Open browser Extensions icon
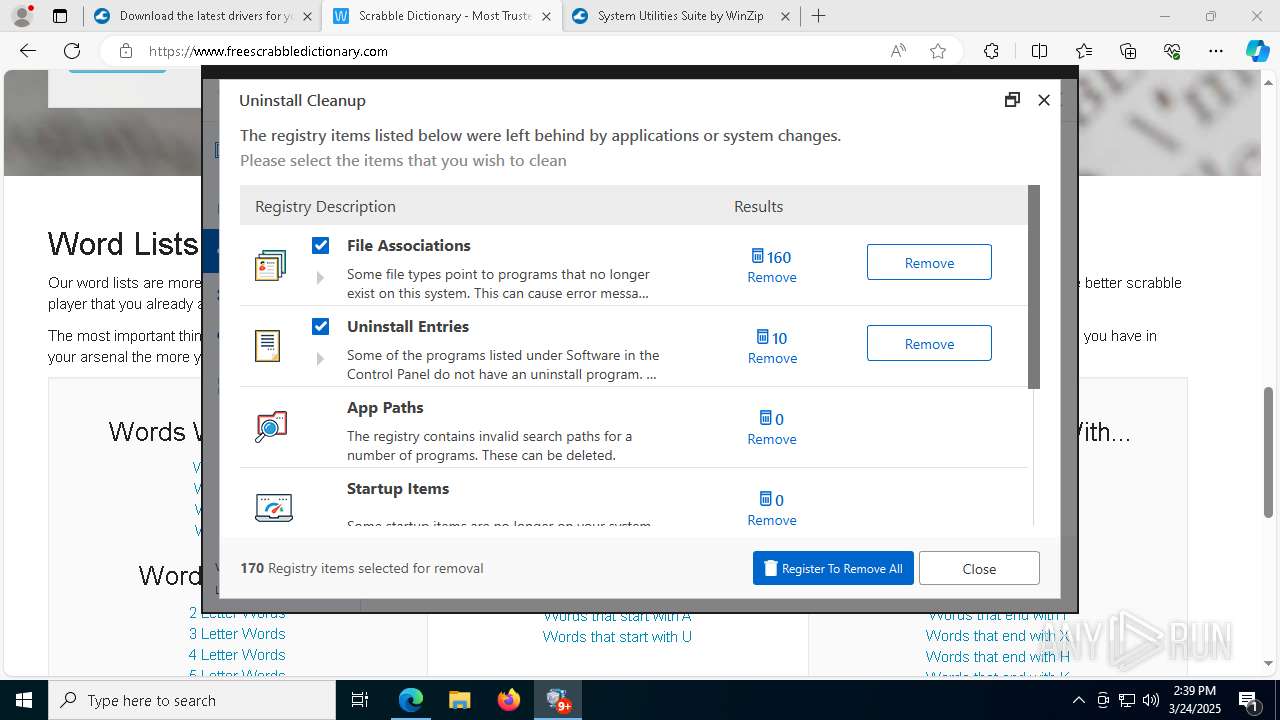The height and width of the screenshot is (720, 1280). [991, 51]
